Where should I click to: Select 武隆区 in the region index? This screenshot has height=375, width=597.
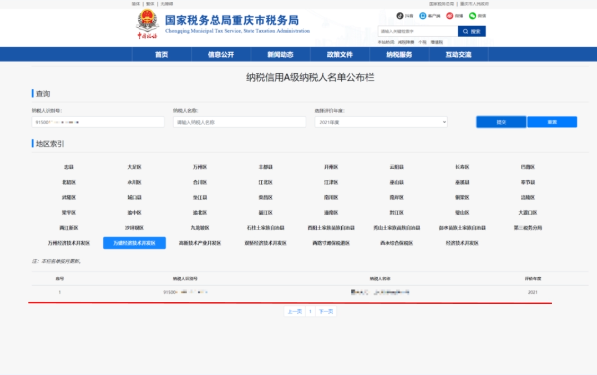[69, 198]
